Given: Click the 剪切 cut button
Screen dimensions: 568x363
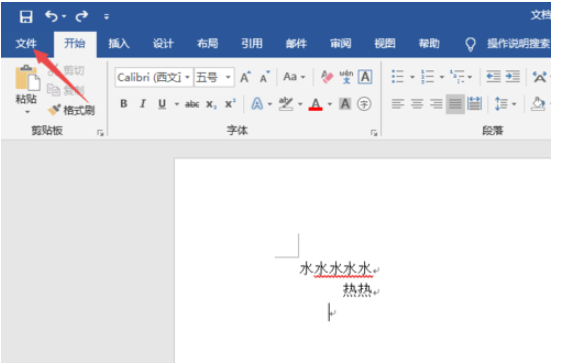Looking at the screenshot, I should tap(66, 70).
